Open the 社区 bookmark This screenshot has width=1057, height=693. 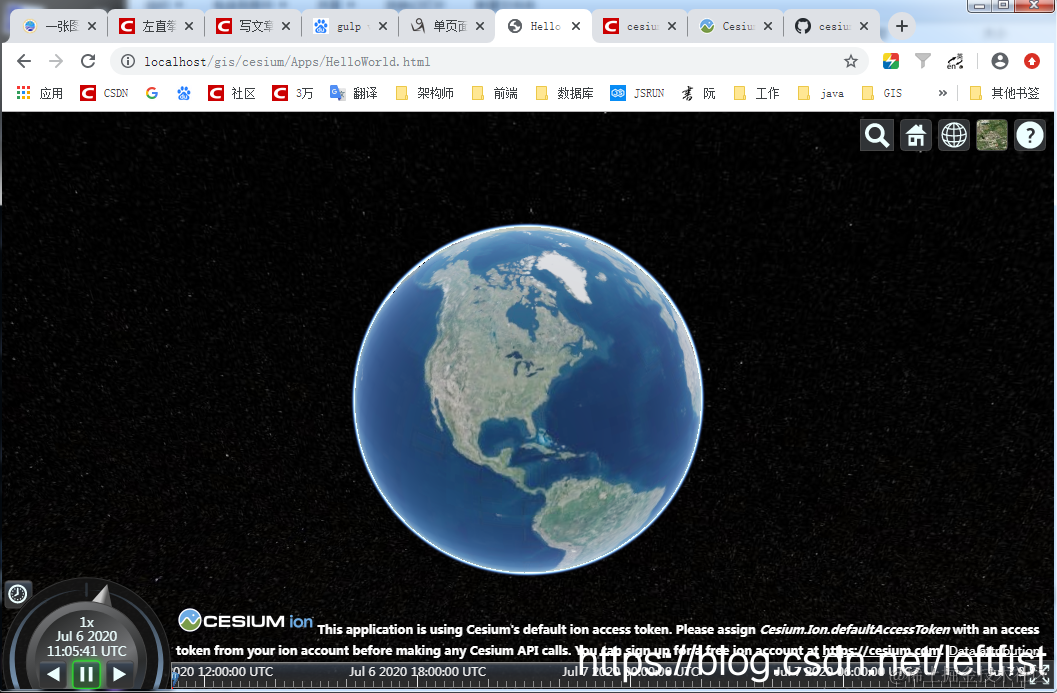point(232,93)
